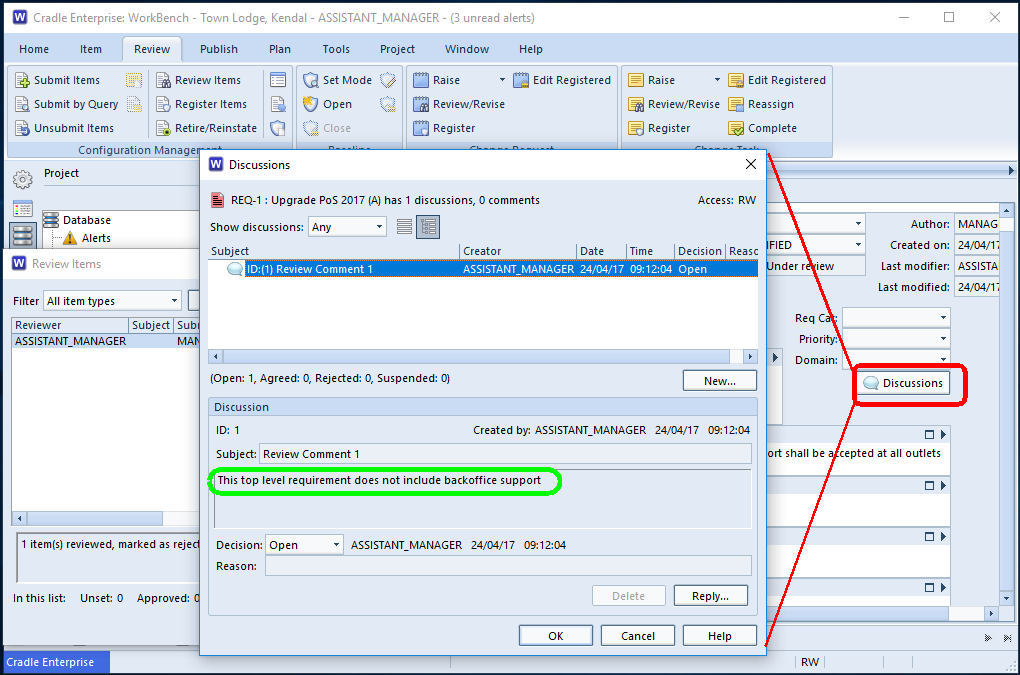Click the Submit Items ribbon command

[x=58, y=80]
